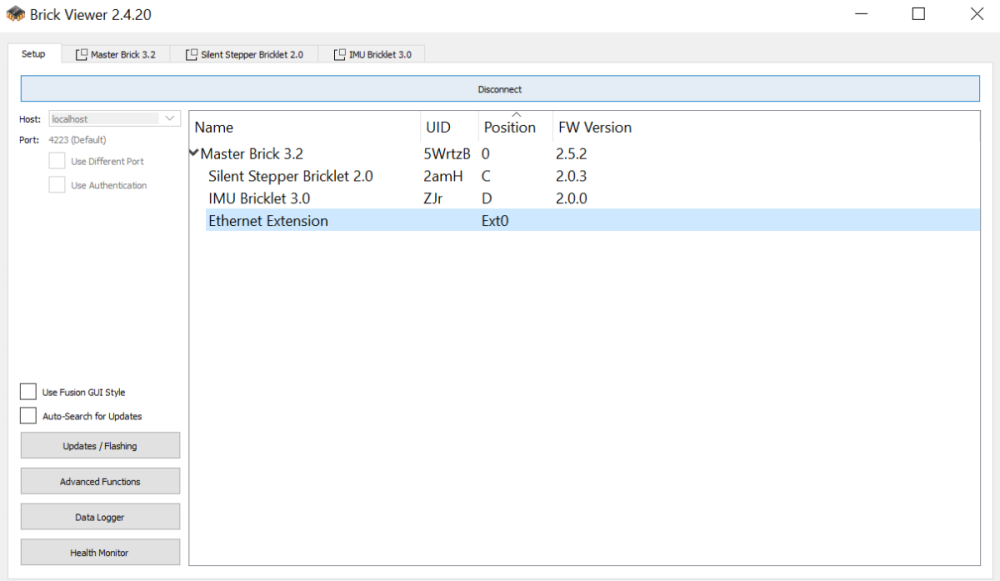
Task: Click the detach icon on Master Brick 3.2 tab
Action: [x=82, y=55]
